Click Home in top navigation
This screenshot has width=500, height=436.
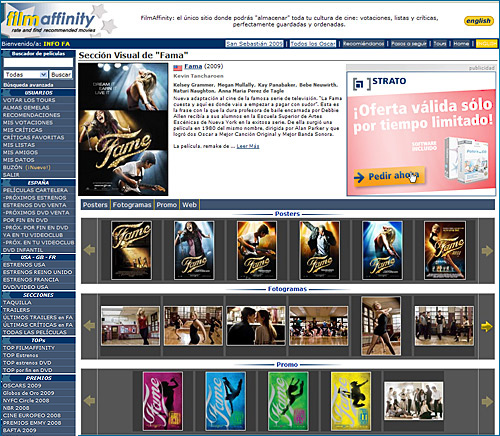click(461, 44)
